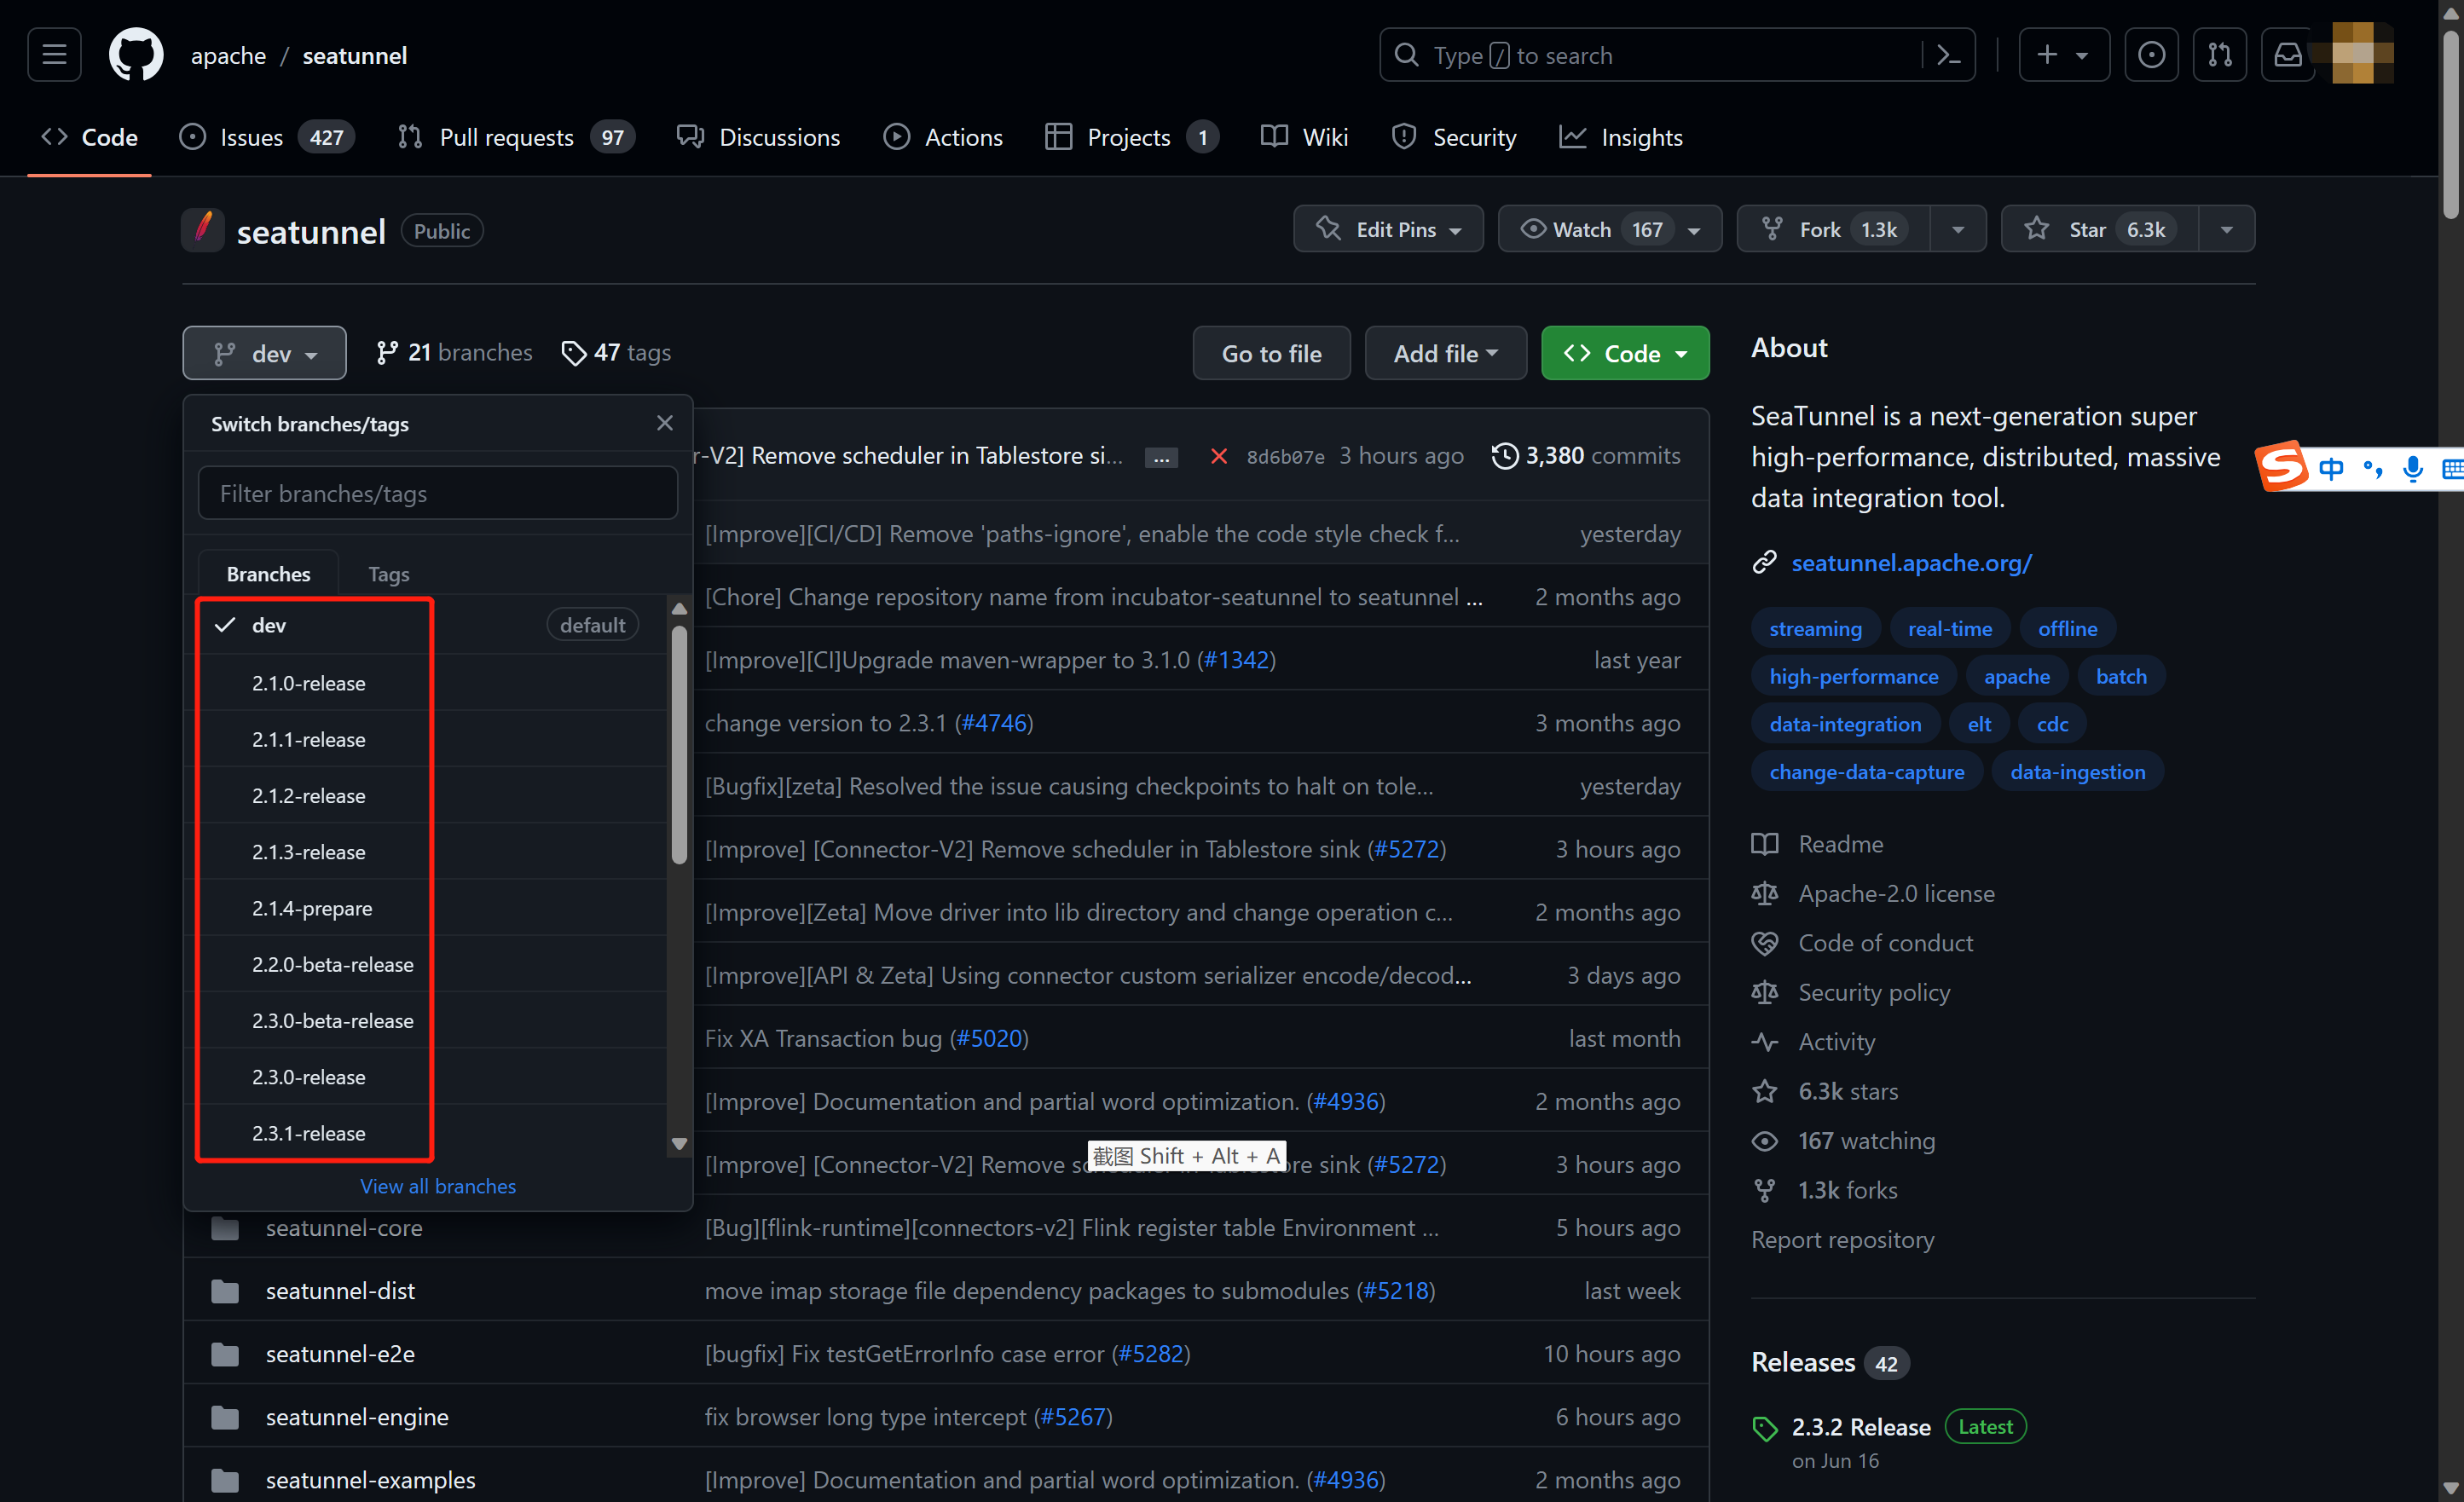
Task: Open the Add file dropdown
Action: 1444,354
